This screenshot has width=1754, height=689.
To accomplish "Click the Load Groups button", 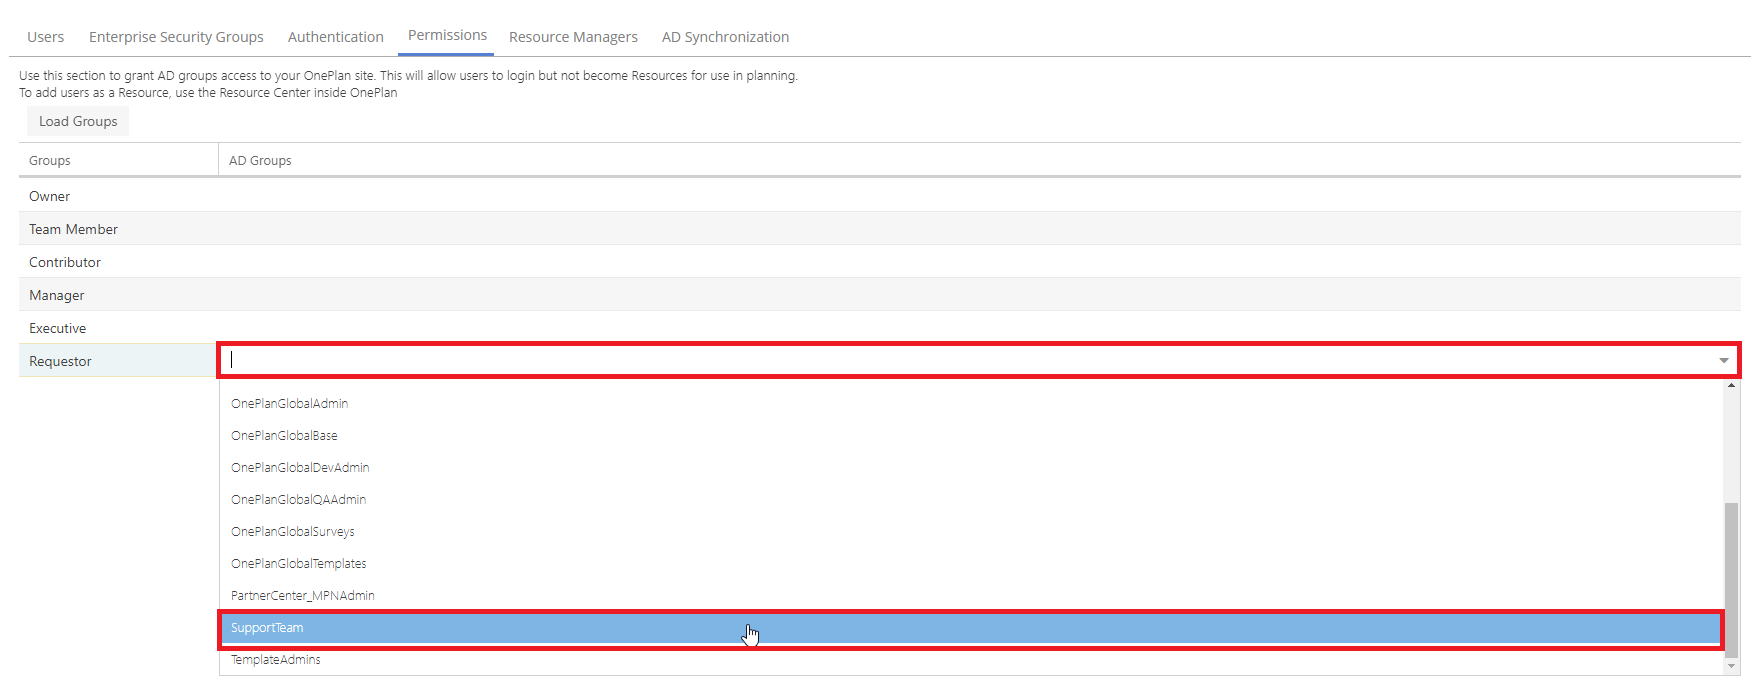I will [x=78, y=121].
